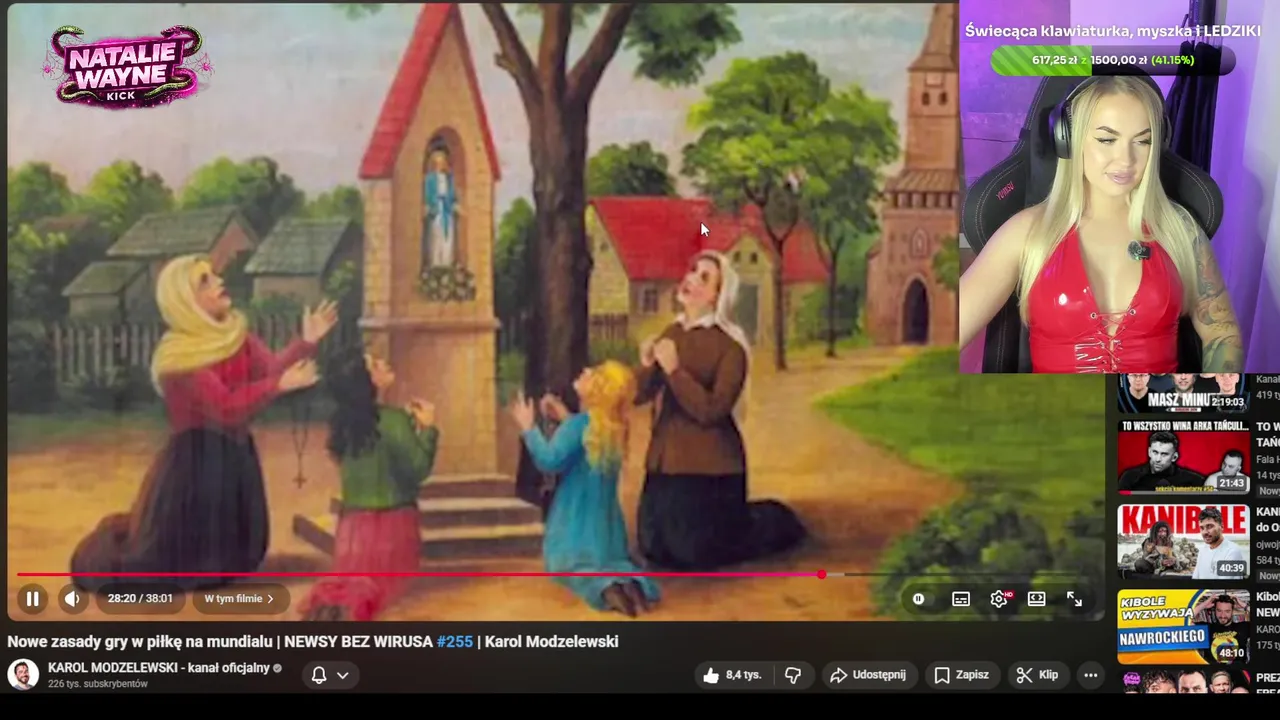Save video with Zapisz button
The width and height of the screenshot is (1280, 720).
click(961, 675)
